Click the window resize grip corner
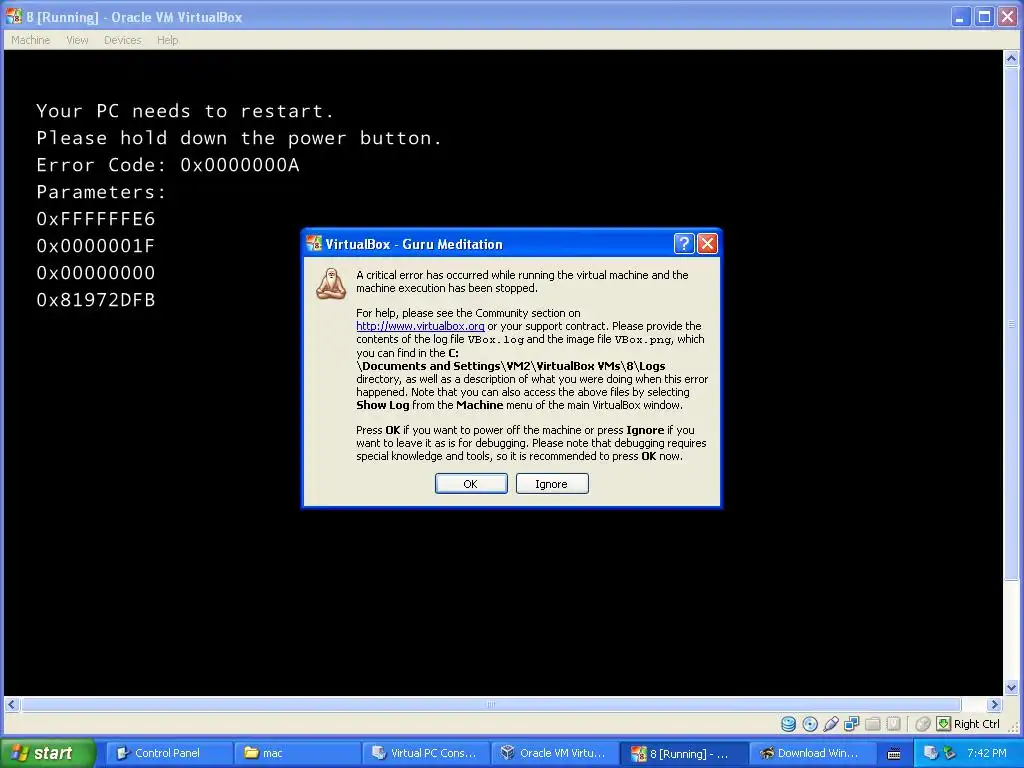Screen dimensions: 1024x768 pos(1013,726)
